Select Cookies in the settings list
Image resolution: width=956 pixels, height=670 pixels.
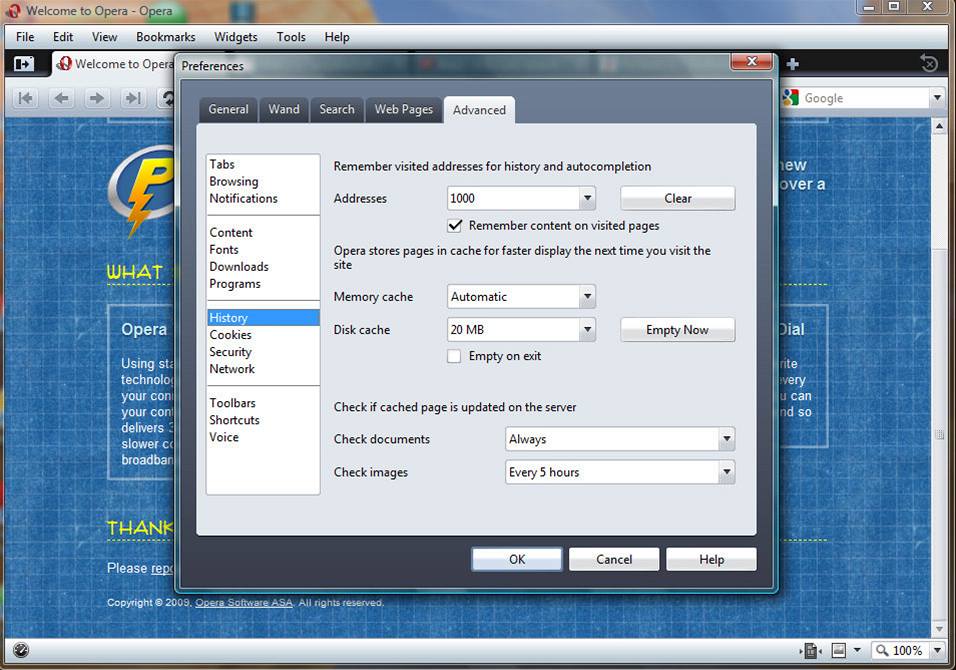(231, 335)
